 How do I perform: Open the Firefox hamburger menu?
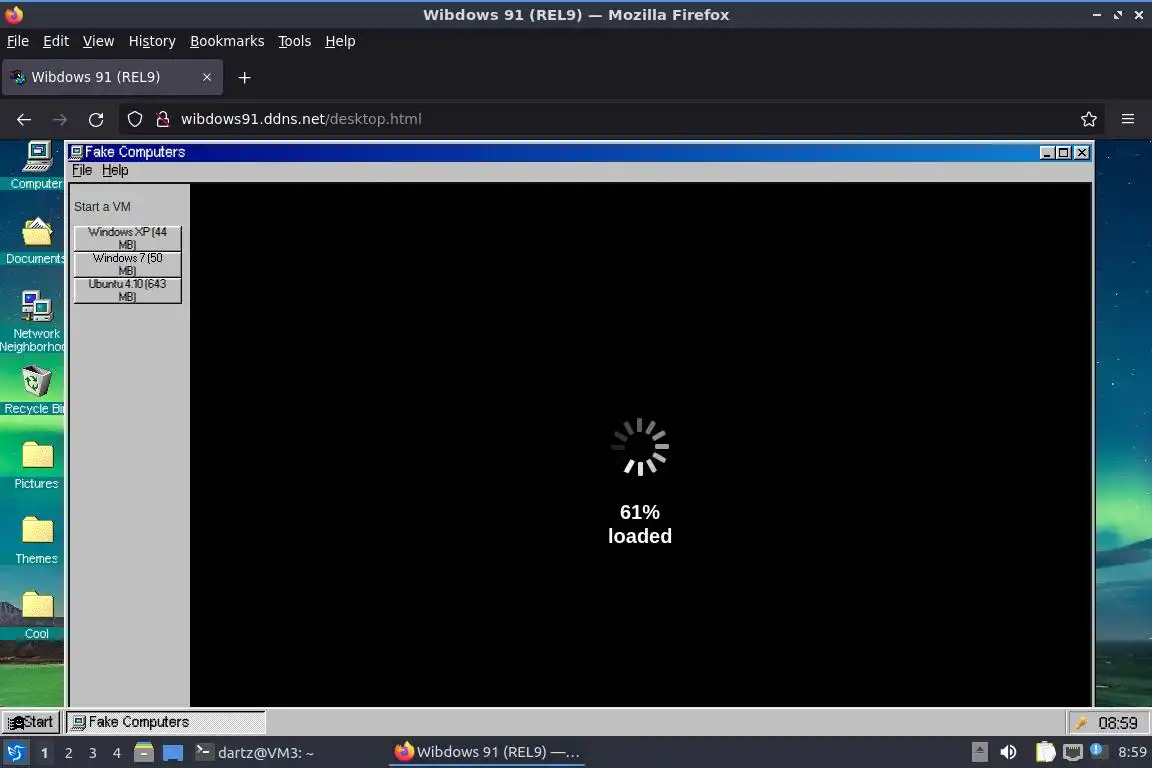coord(1128,119)
